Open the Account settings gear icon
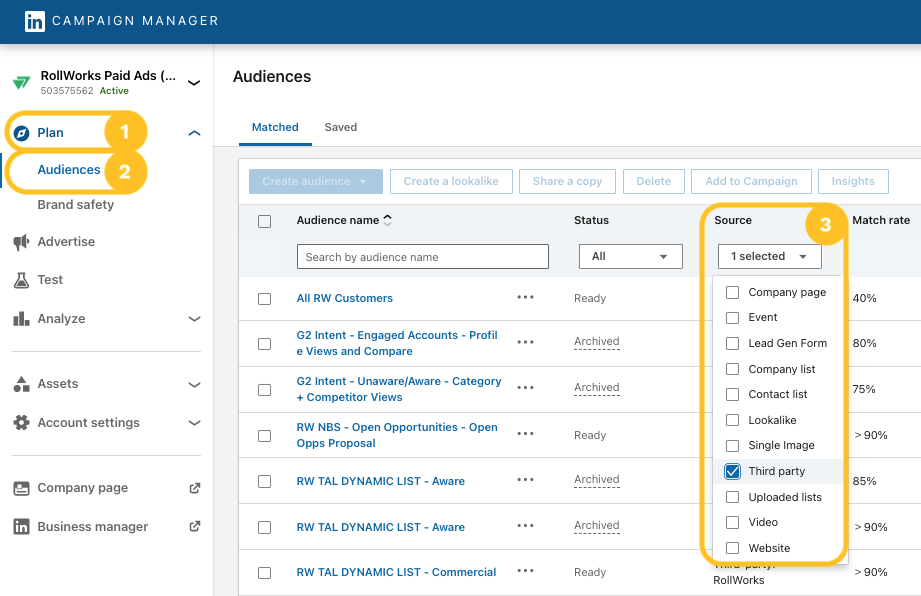Viewport: 921px width, 596px height. pyautogui.click(x=22, y=422)
